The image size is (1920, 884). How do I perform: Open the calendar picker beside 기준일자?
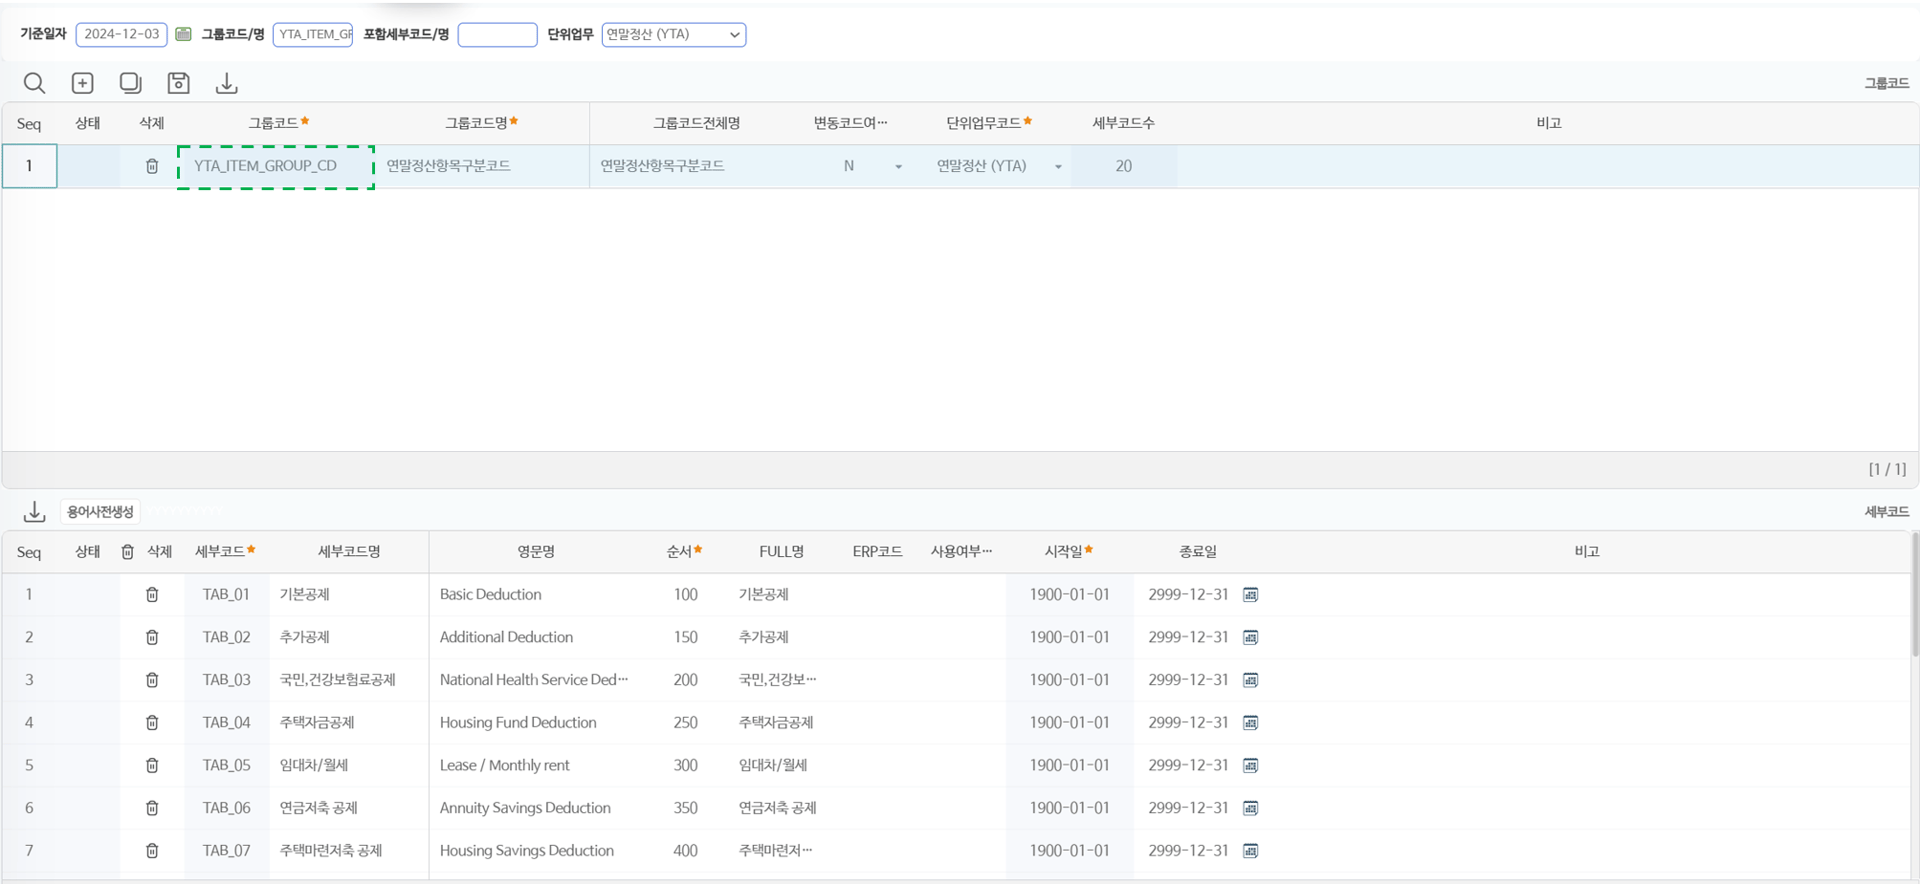coord(183,34)
